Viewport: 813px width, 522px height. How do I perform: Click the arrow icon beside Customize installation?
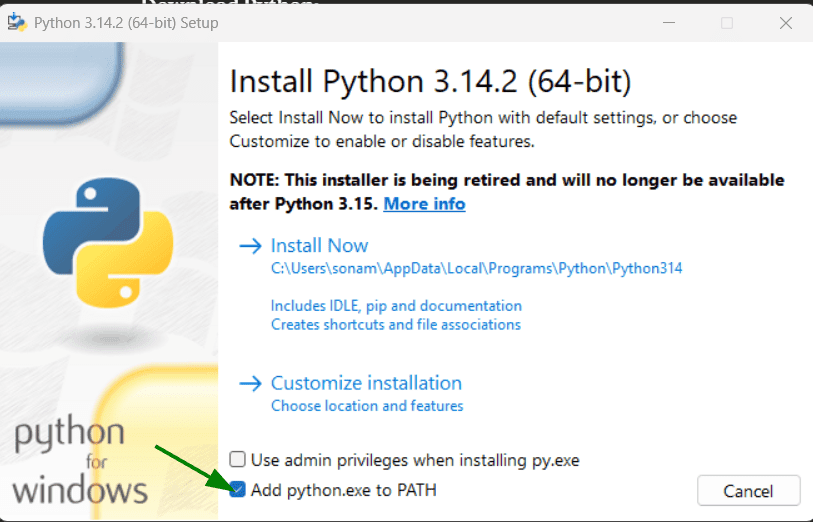tap(248, 383)
